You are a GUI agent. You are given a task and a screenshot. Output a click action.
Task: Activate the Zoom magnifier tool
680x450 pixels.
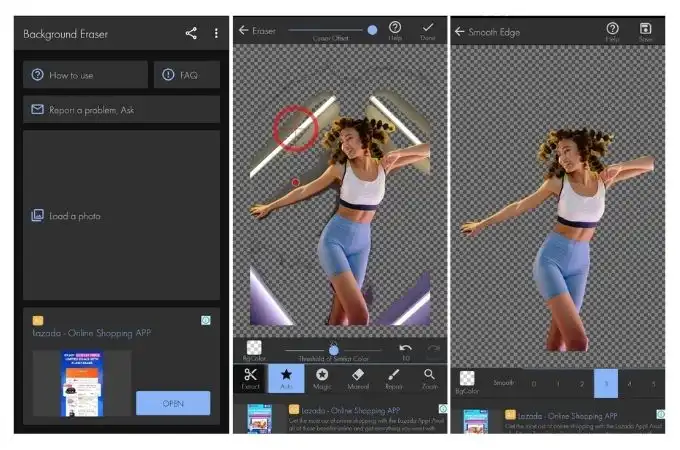click(x=429, y=378)
